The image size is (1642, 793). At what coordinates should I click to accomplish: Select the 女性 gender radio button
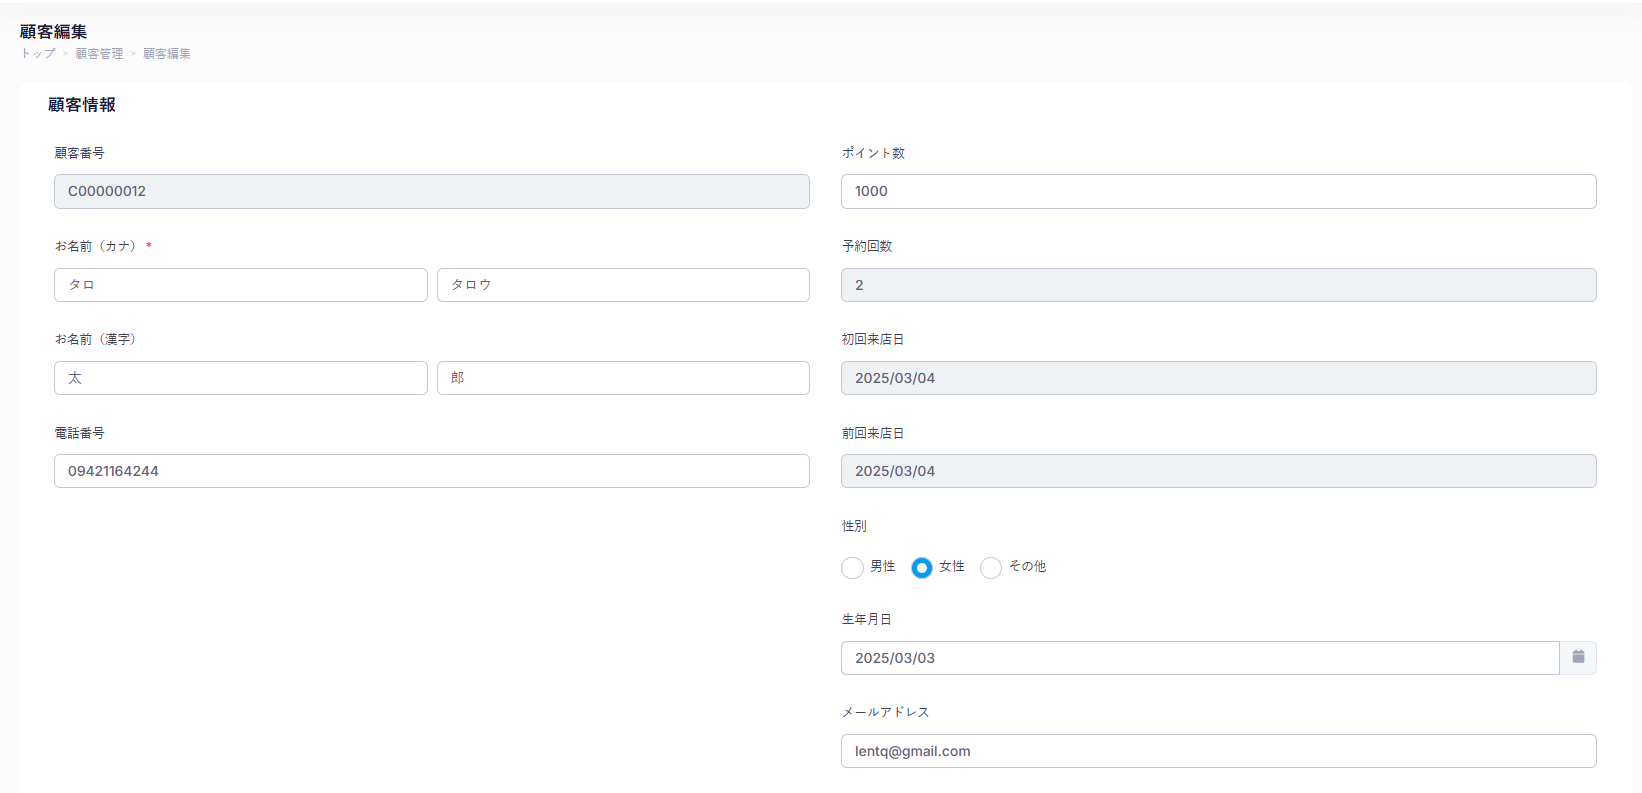(x=922, y=568)
